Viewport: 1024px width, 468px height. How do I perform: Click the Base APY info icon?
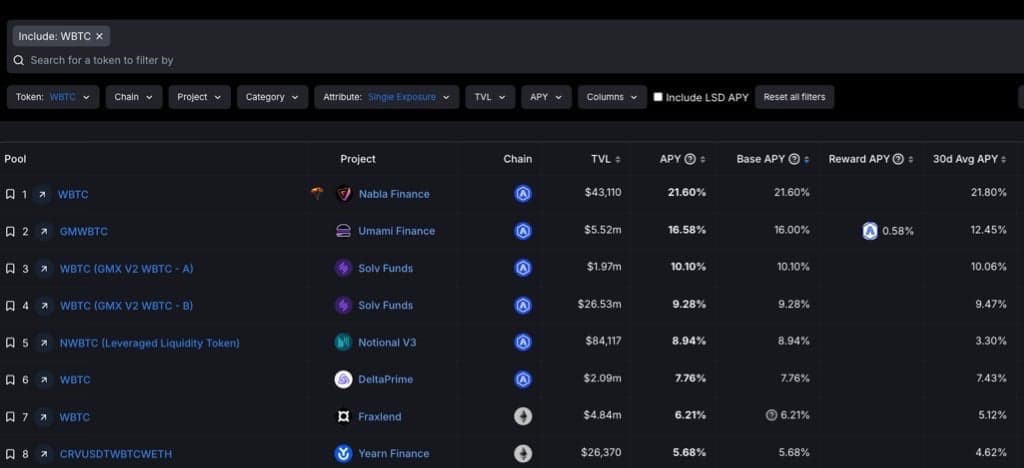pyautogui.click(x=794, y=159)
